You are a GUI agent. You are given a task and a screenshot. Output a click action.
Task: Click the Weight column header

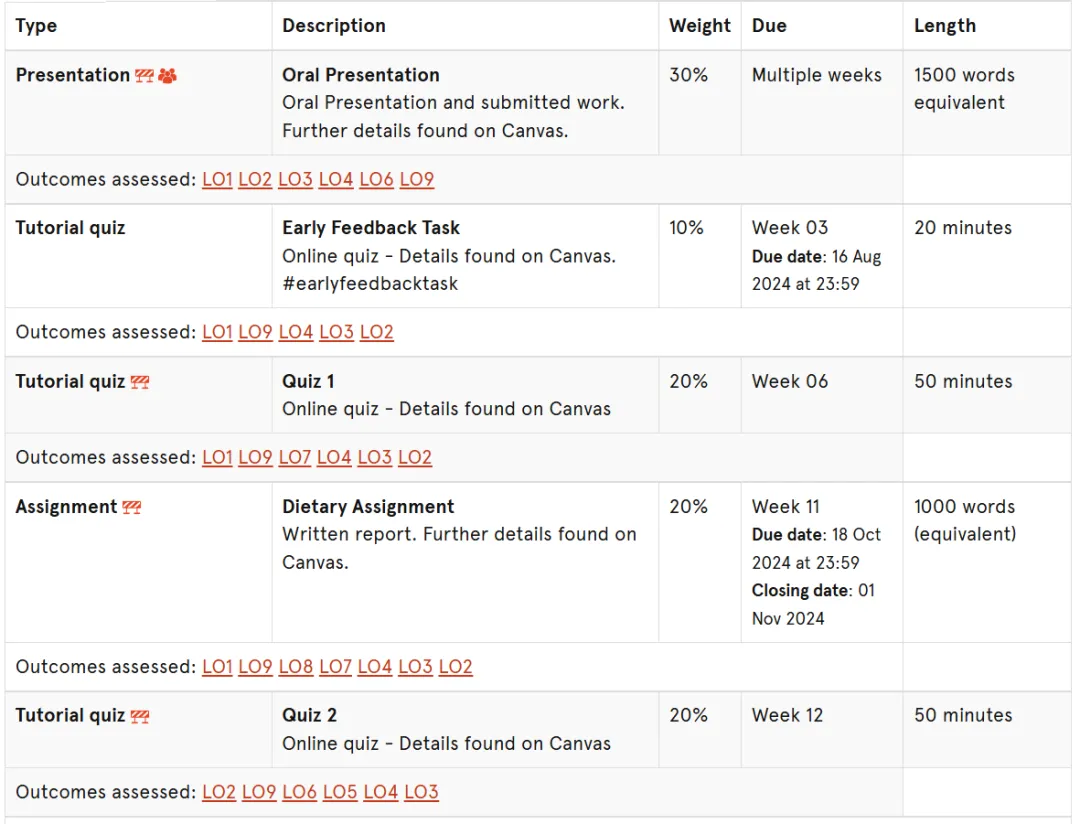point(700,26)
